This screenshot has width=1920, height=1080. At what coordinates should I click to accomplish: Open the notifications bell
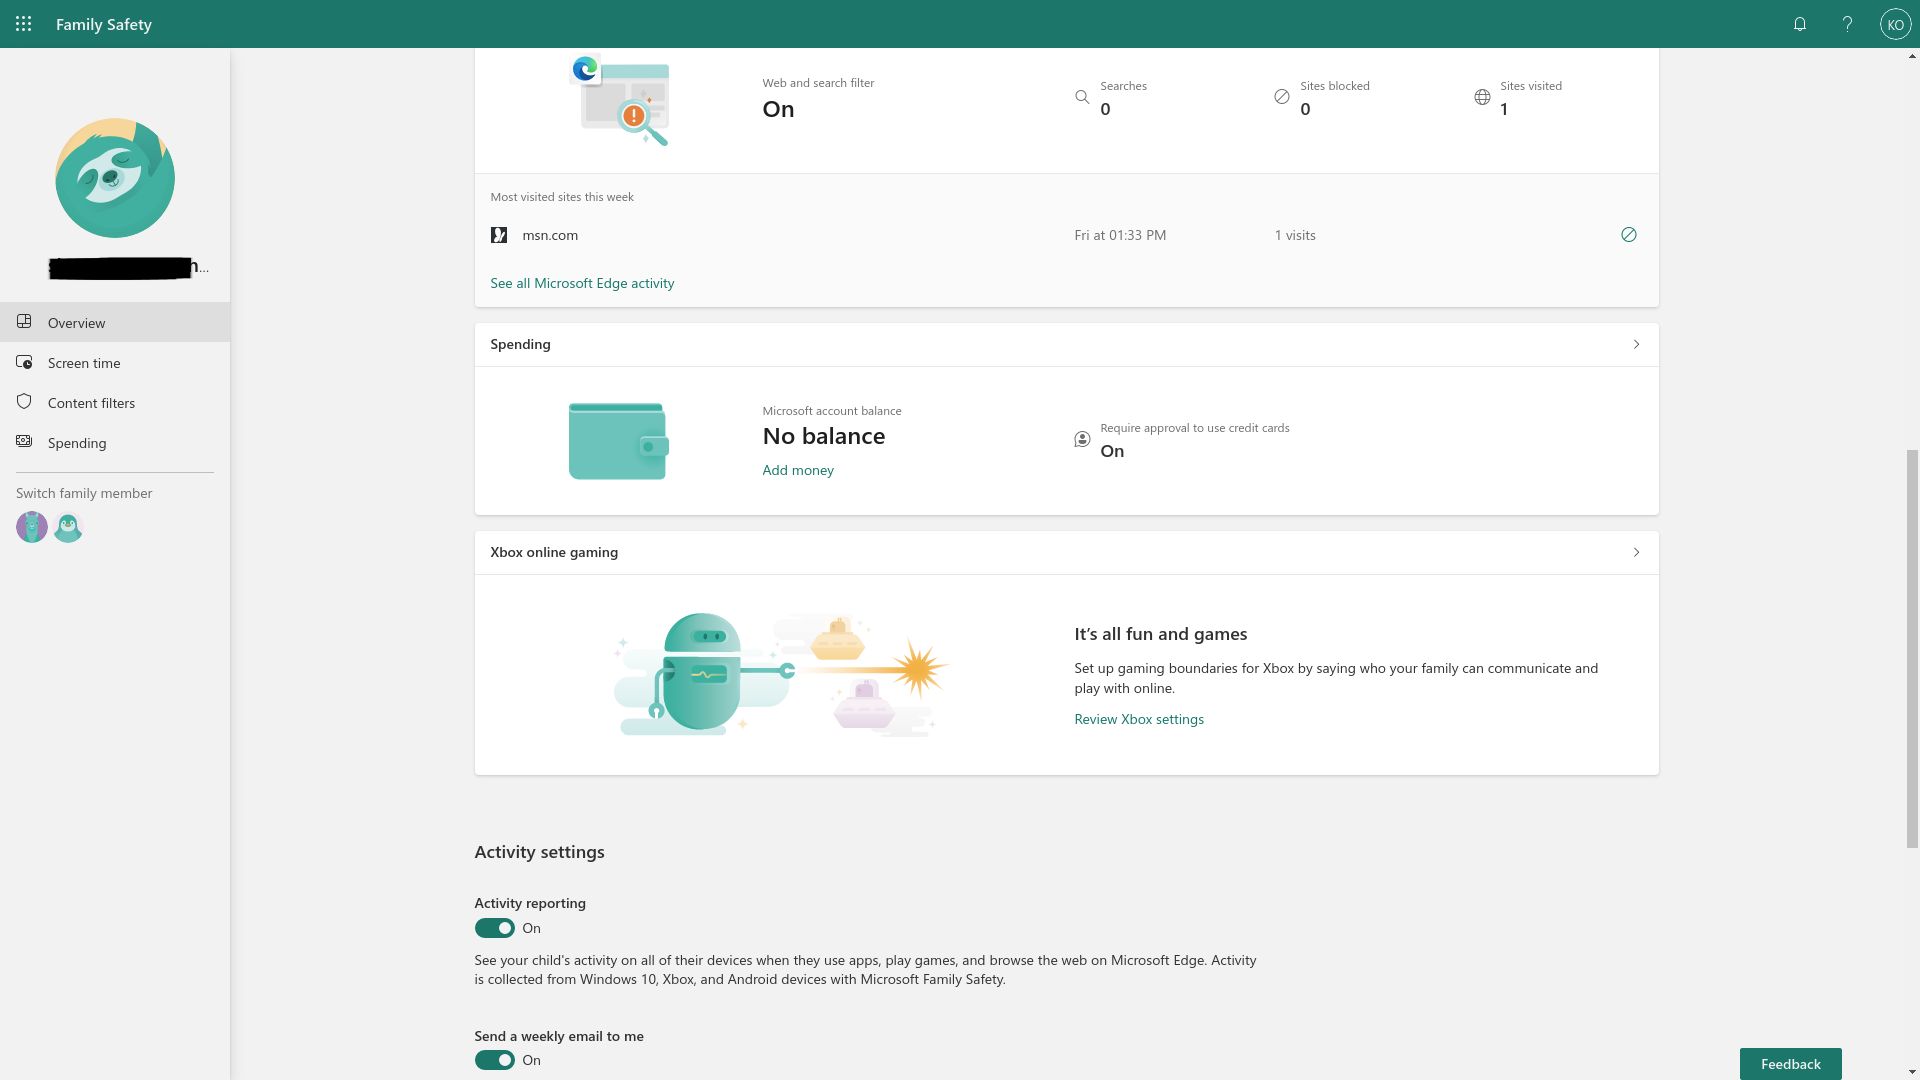[1800, 24]
